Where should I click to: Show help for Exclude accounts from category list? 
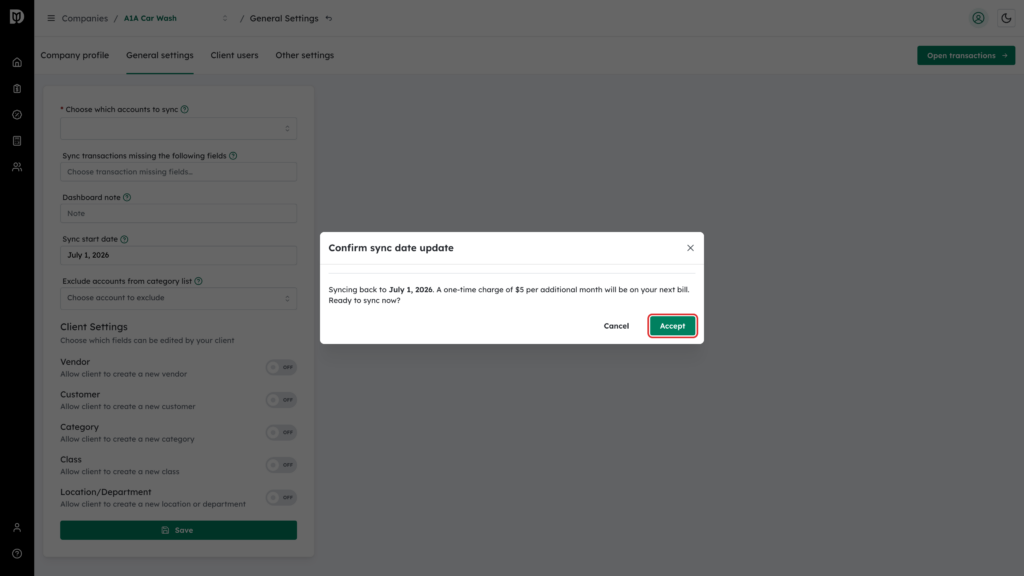(x=199, y=281)
